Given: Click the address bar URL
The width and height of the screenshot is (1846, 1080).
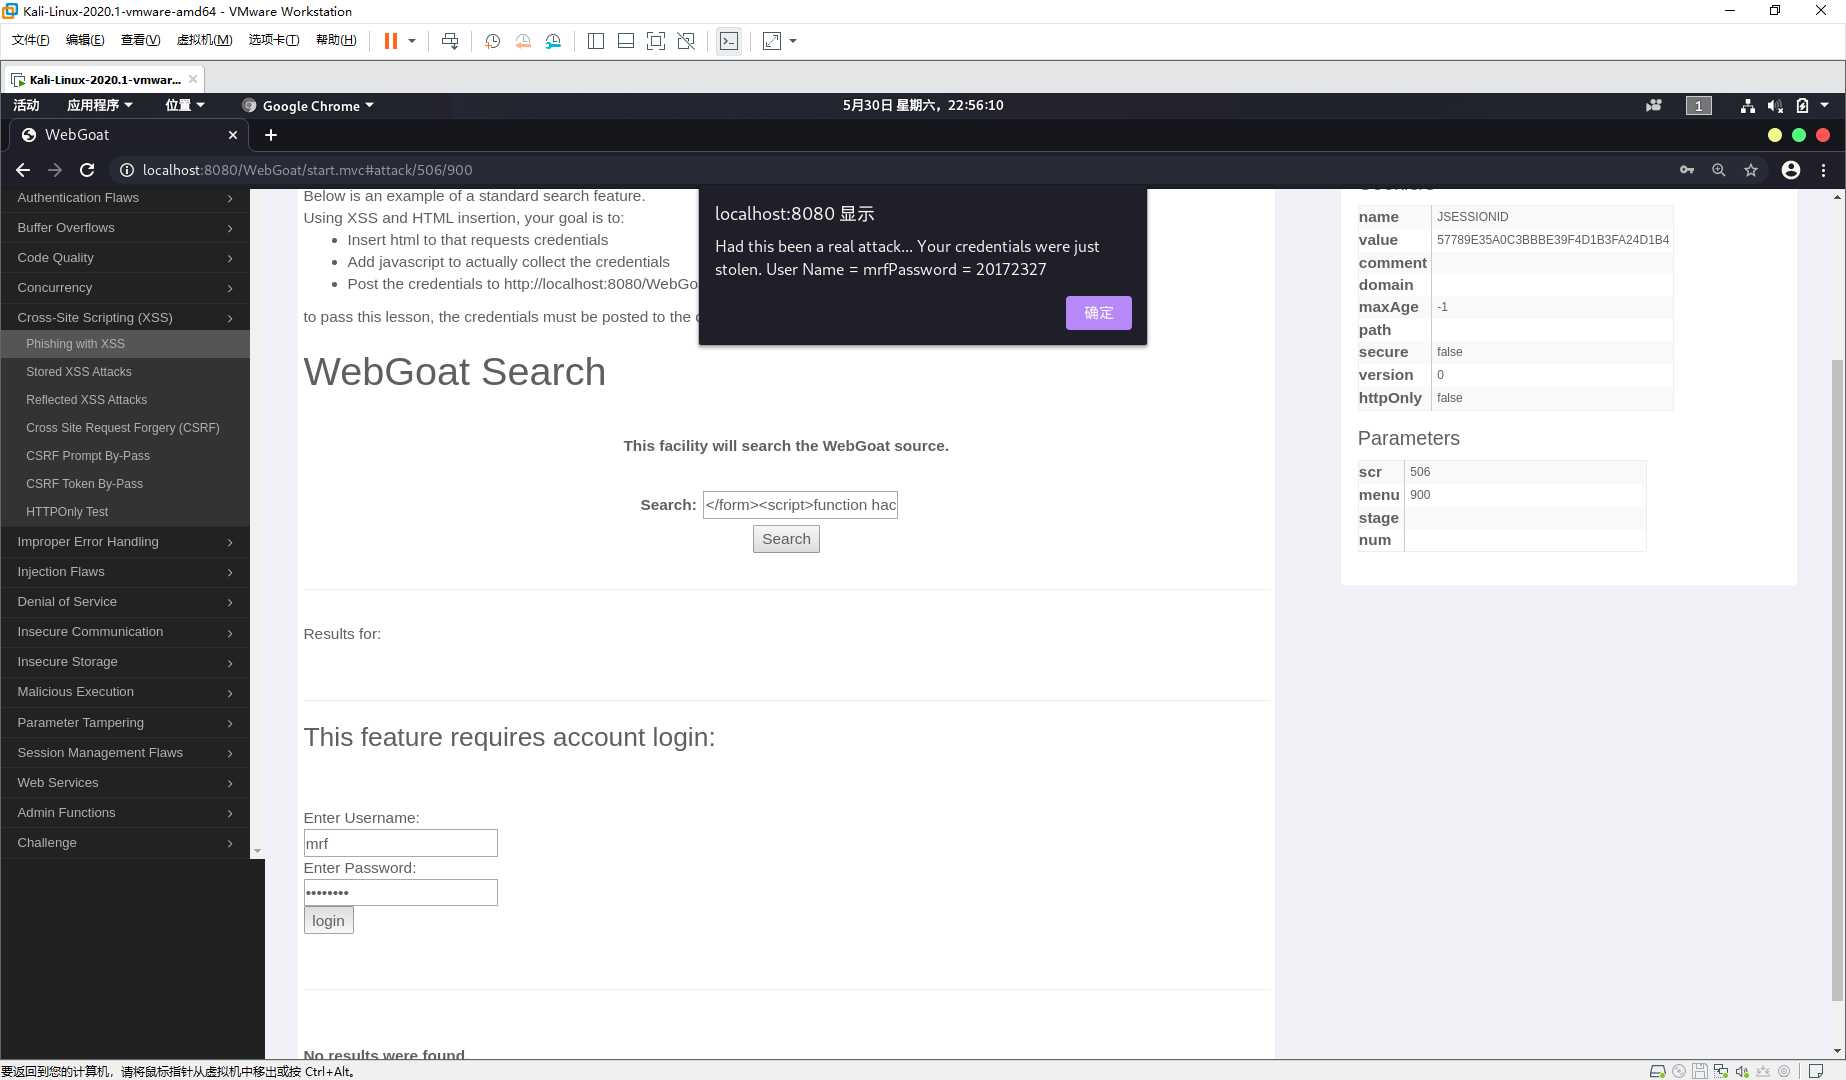Looking at the screenshot, I should click(x=307, y=170).
